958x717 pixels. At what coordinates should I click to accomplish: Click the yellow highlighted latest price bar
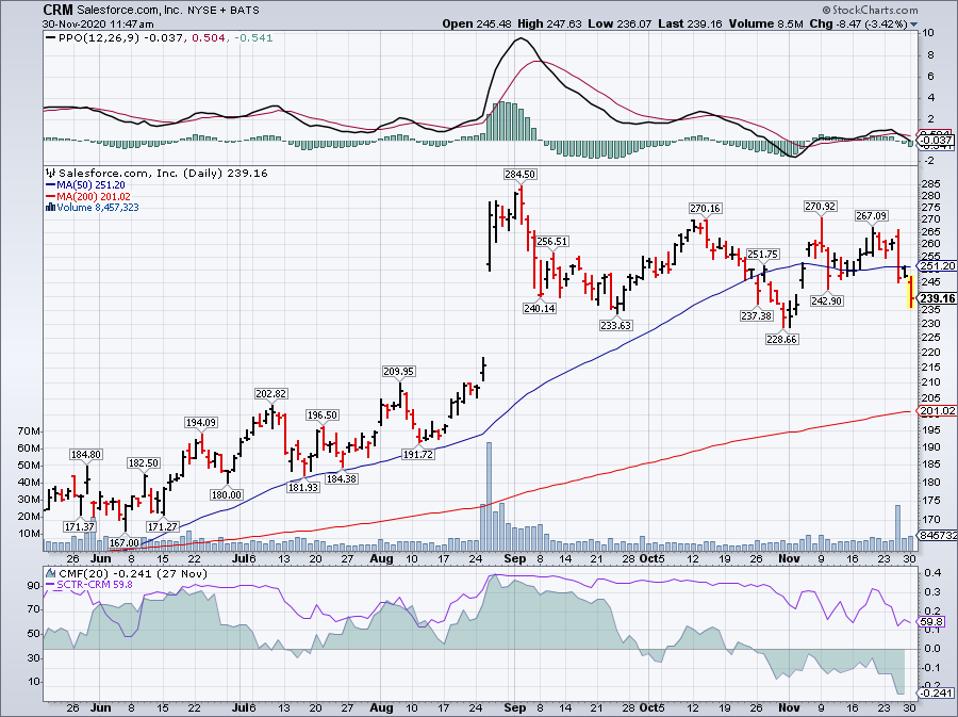[911, 292]
